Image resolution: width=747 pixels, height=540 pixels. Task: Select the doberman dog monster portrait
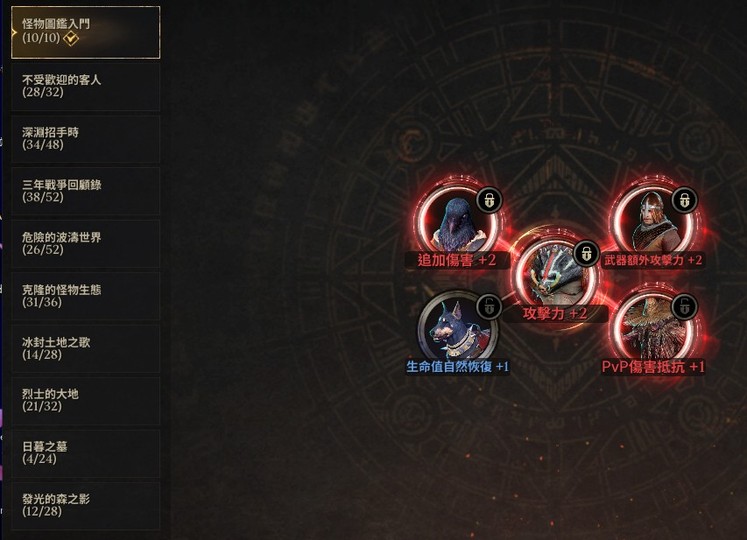[458, 327]
